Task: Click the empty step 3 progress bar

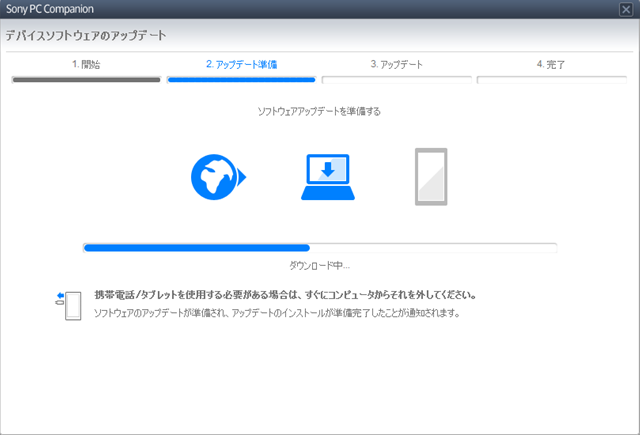Action: tap(397, 80)
